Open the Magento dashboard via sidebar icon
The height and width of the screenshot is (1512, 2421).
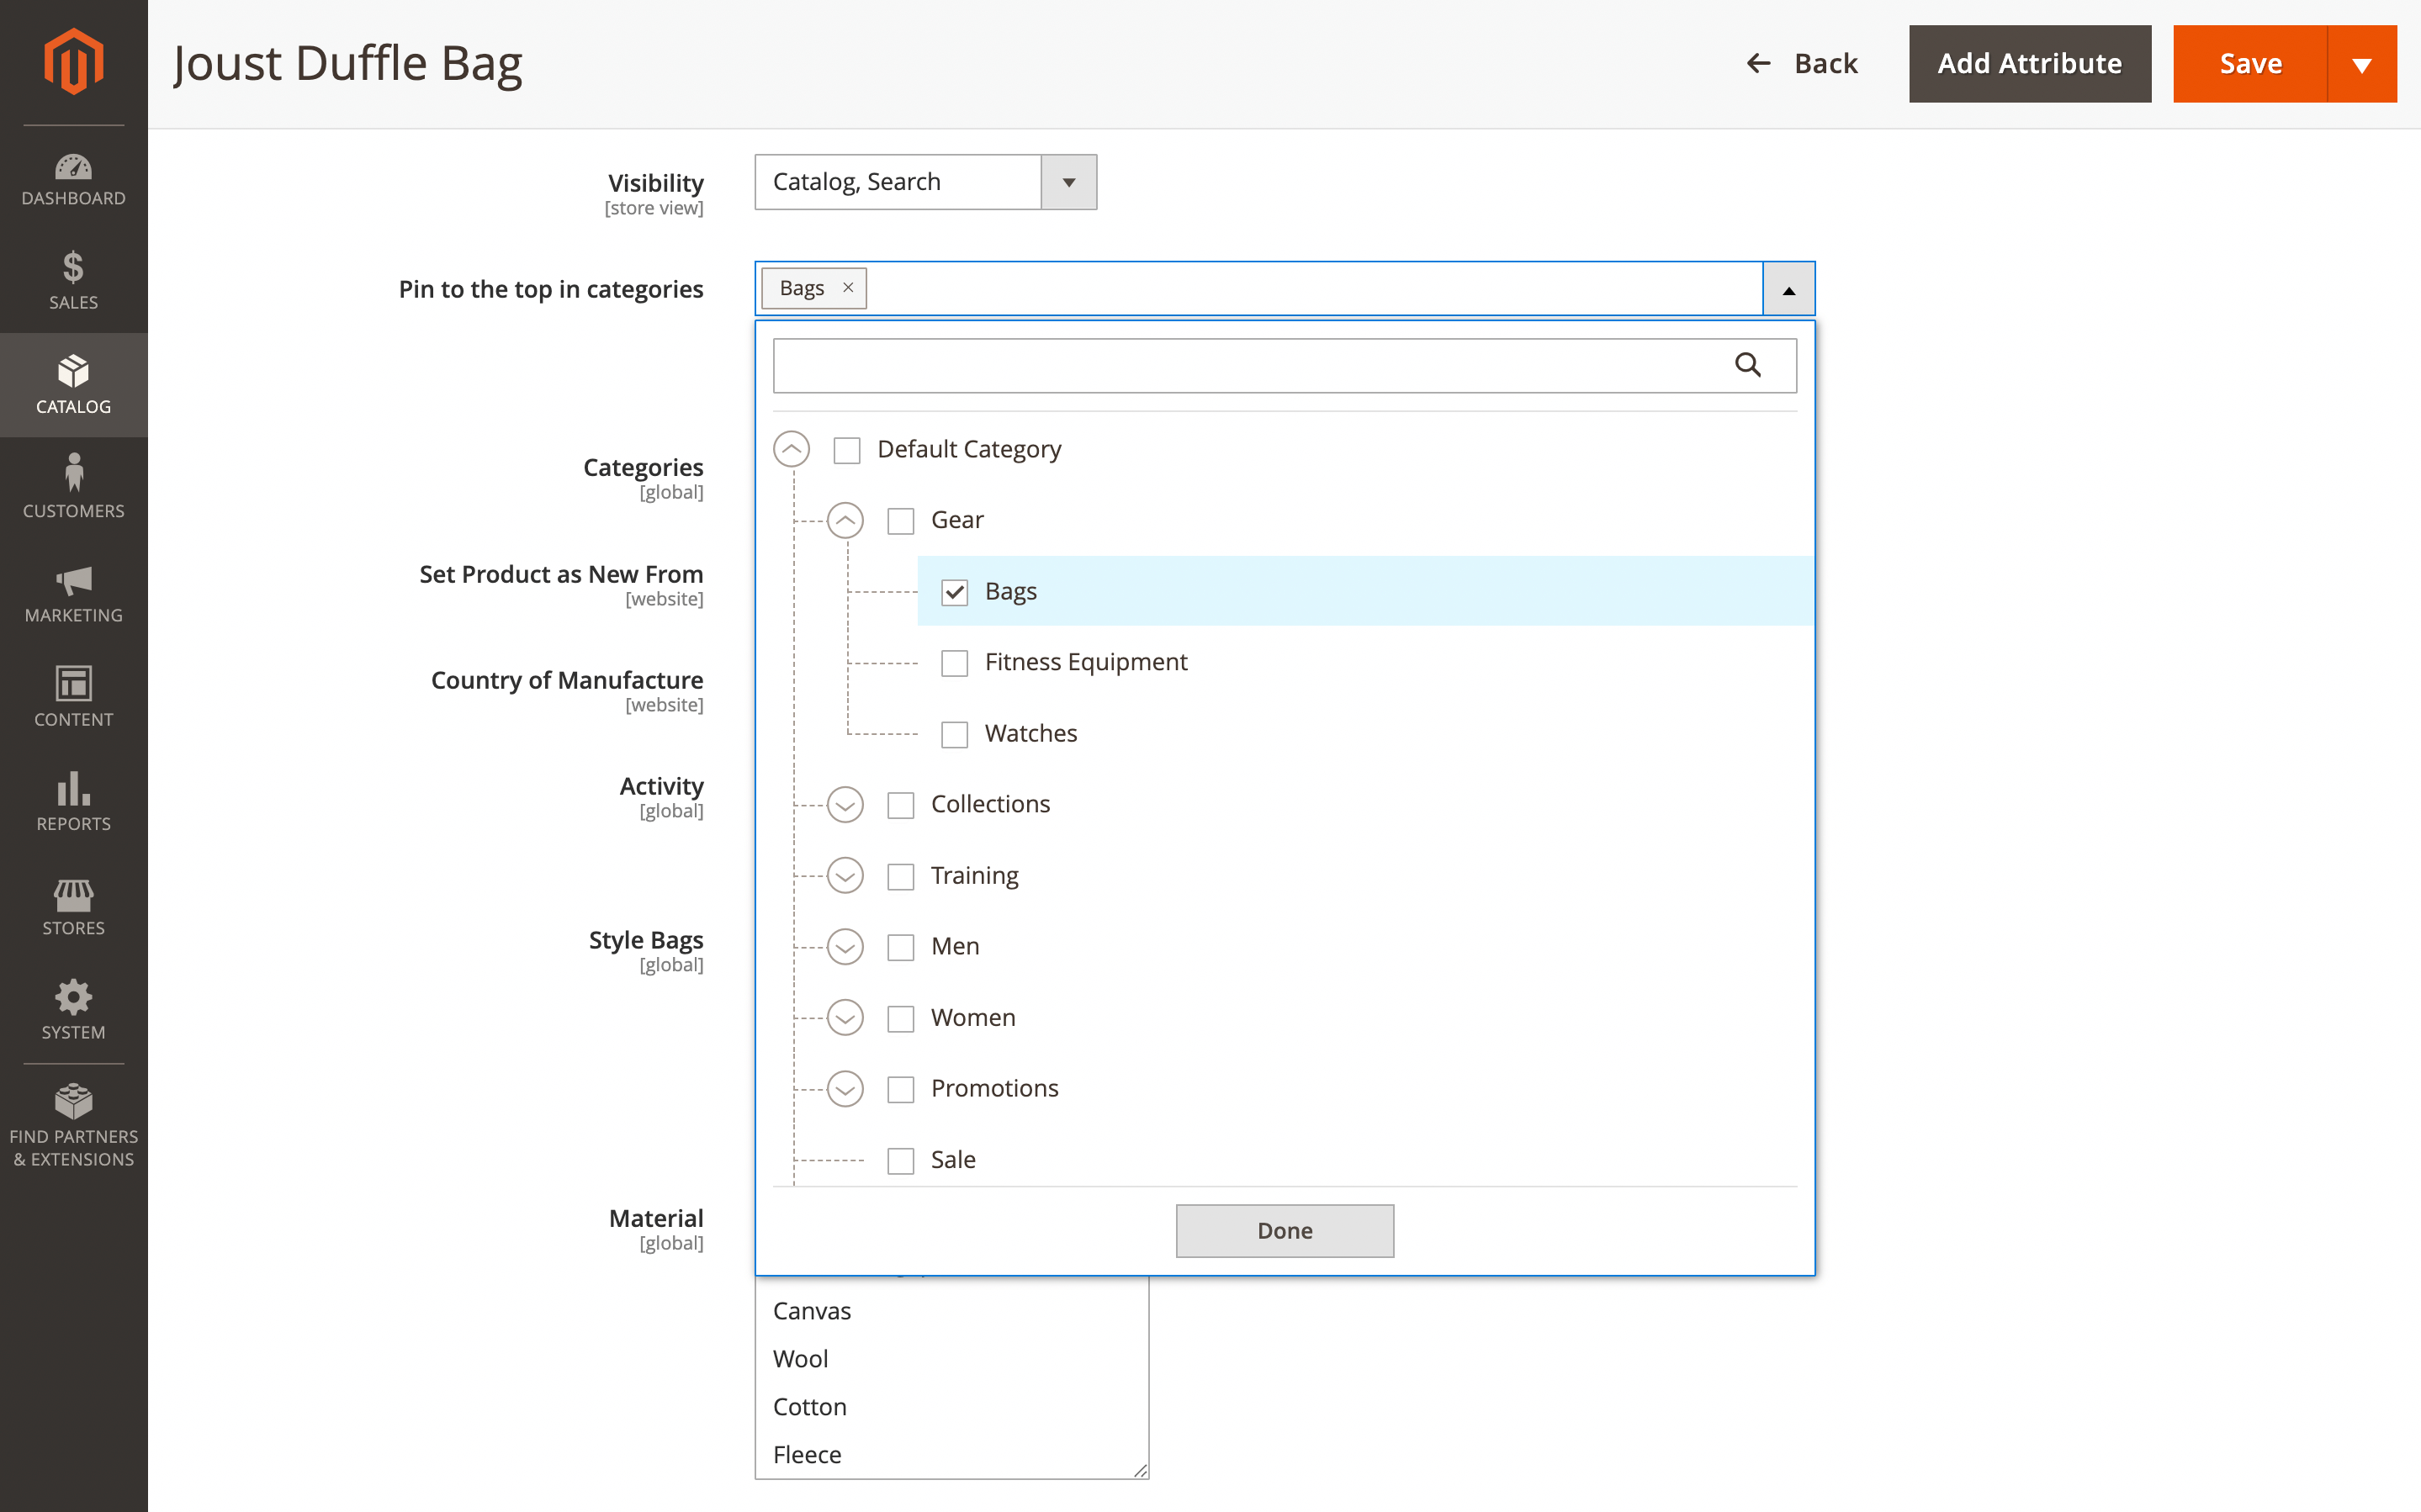click(x=73, y=178)
